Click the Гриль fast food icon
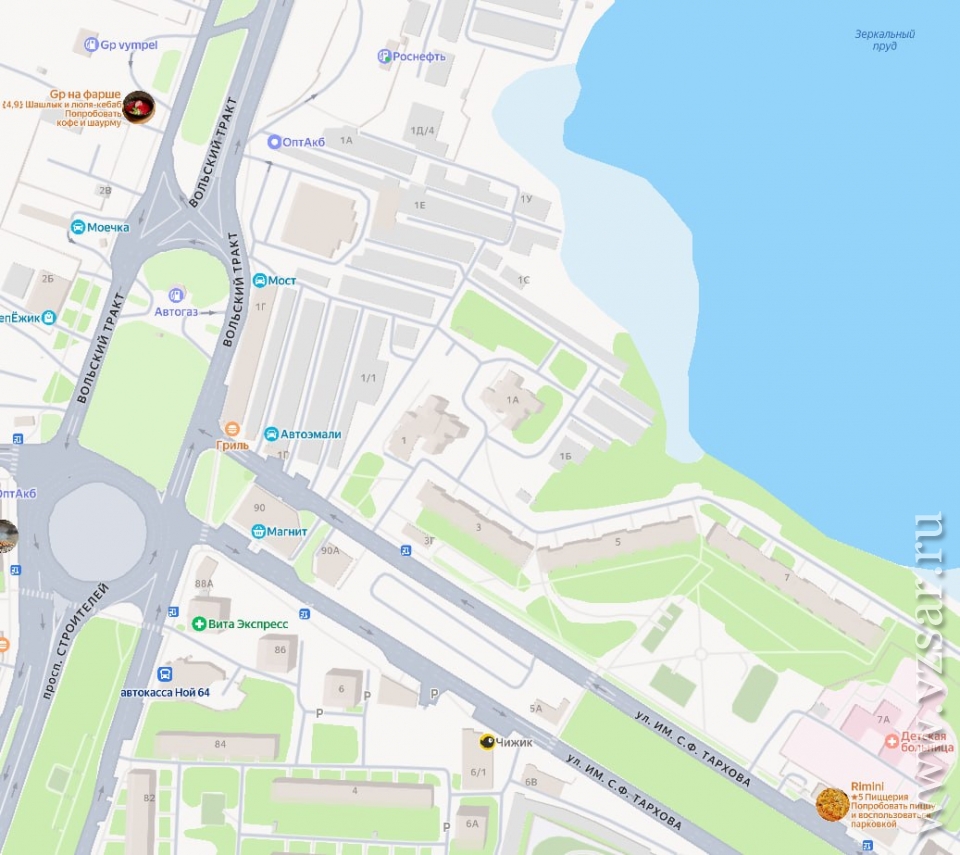The image size is (960, 855). pos(232,429)
